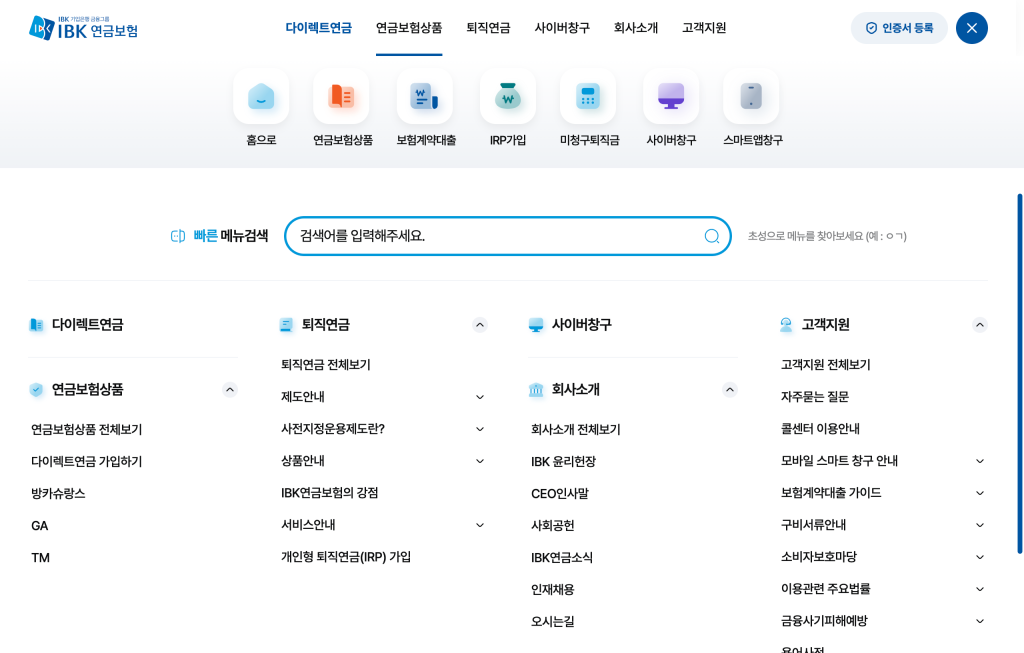1024x653 pixels.
Task: Close the full menu with X button
Action: [x=971, y=28]
